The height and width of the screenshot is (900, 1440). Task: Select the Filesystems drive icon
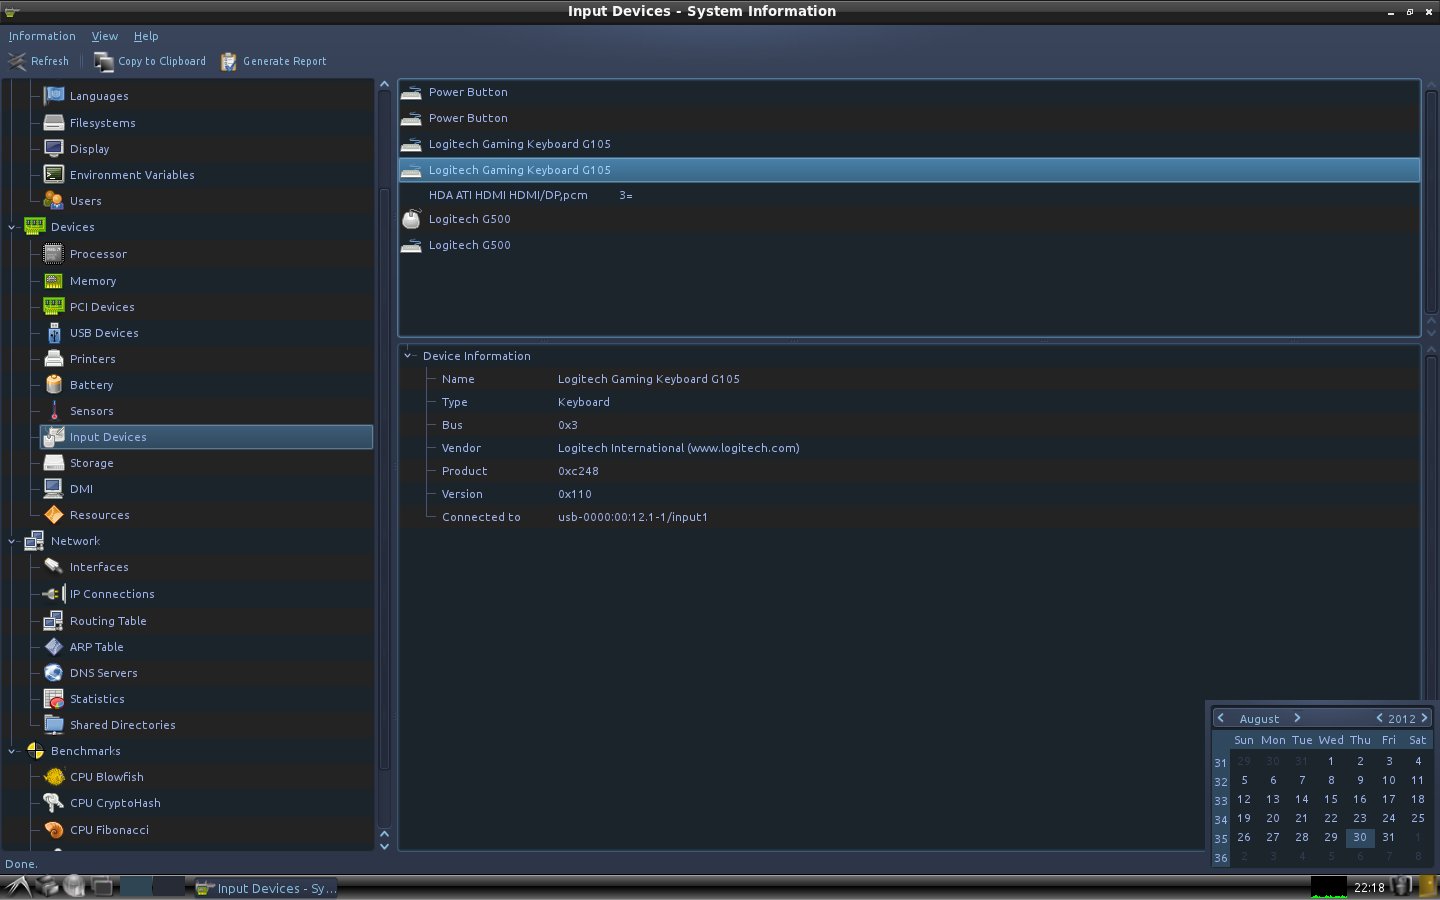54,123
